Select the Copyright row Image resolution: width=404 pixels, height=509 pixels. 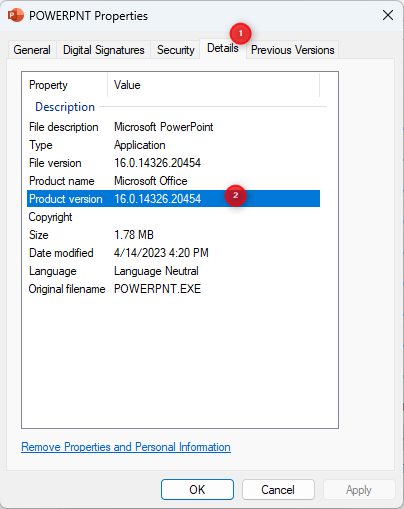173,217
